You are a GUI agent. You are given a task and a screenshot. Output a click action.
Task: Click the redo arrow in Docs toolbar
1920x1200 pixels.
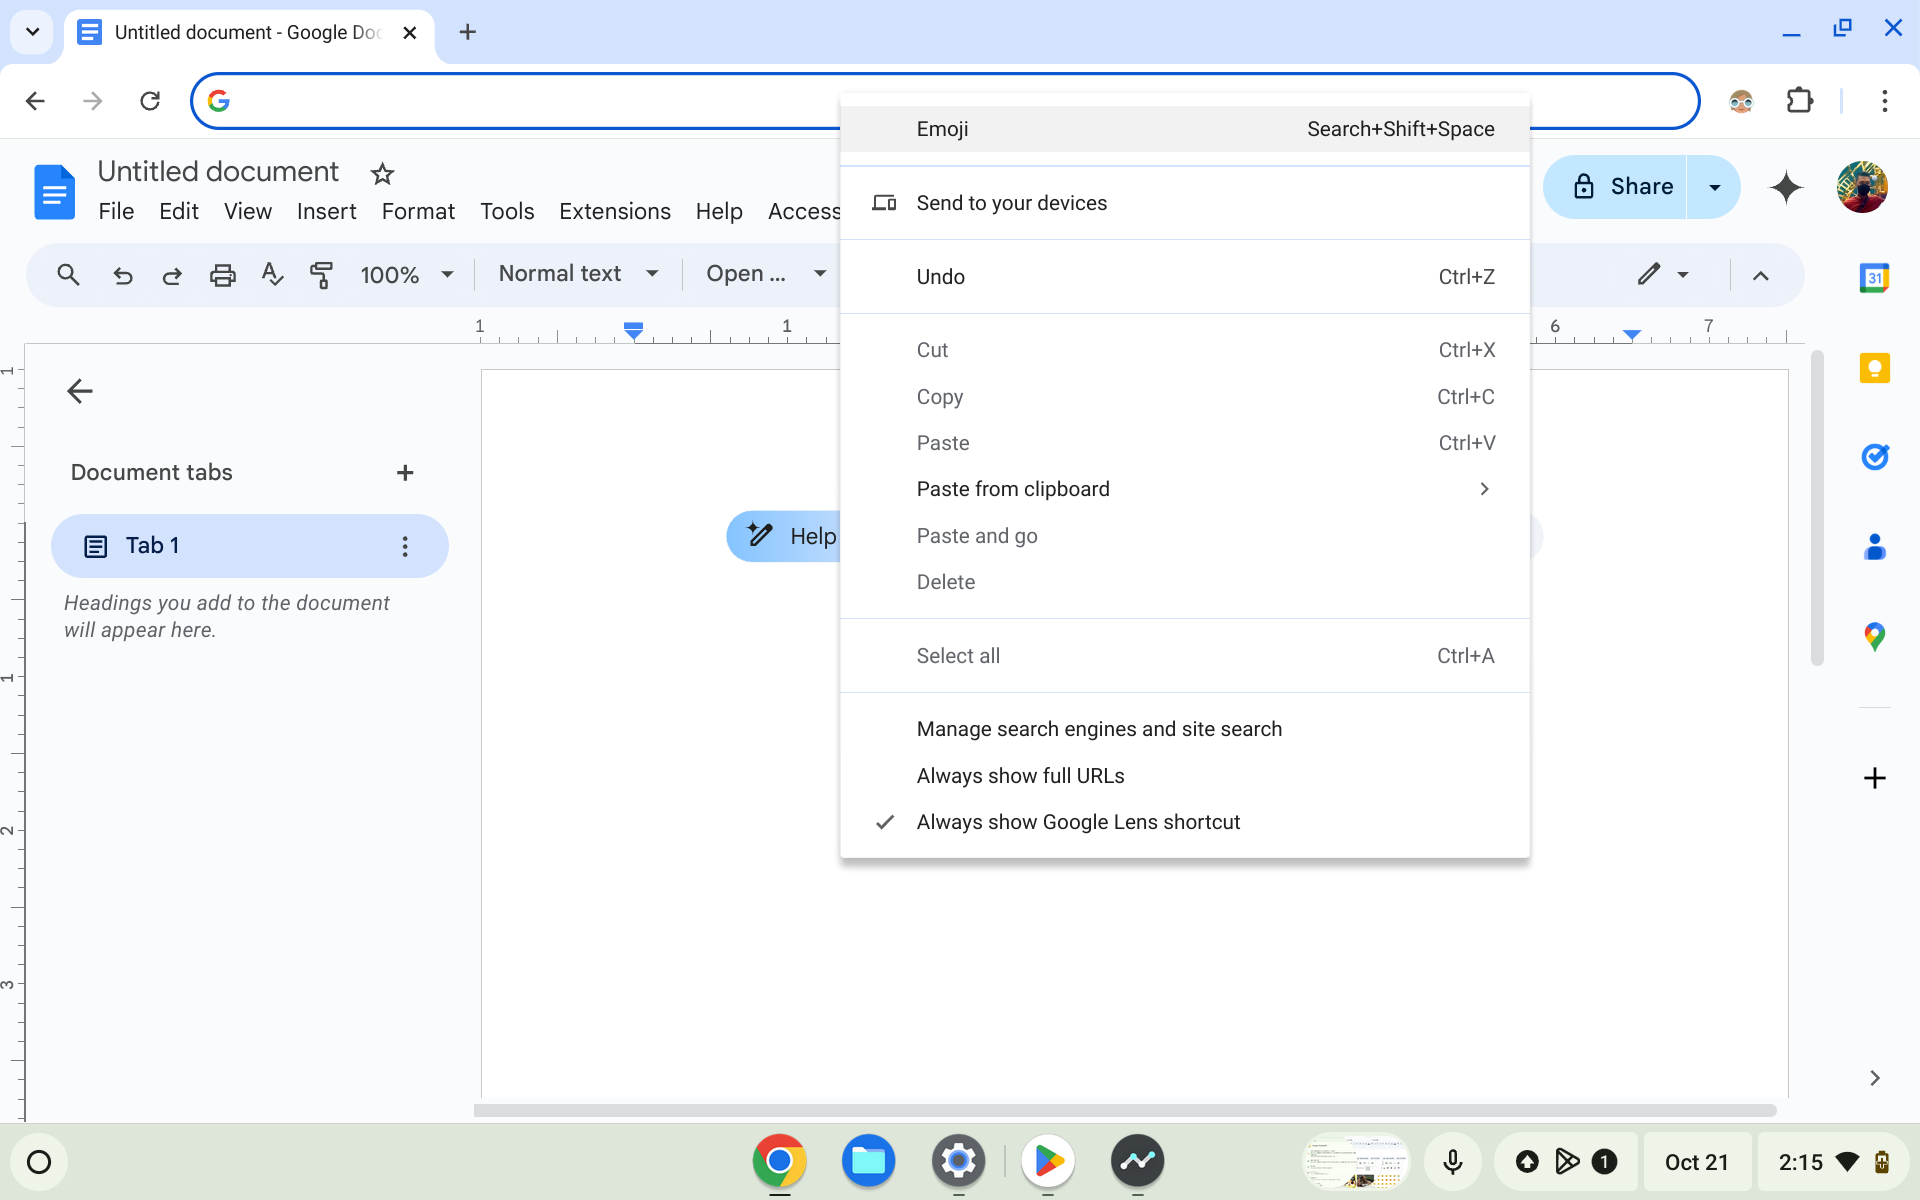coord(172,275)
